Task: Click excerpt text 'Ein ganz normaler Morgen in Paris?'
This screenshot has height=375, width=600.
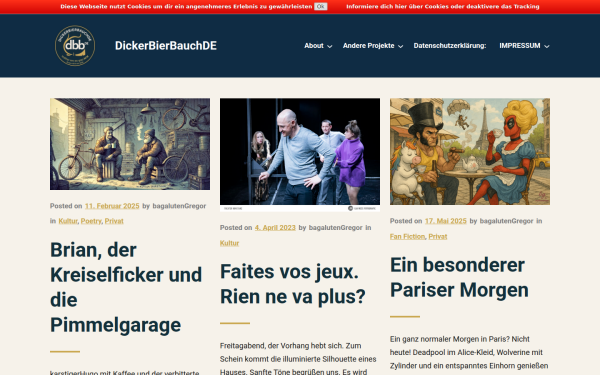Action: pyautogui.click(x=469, y=352)
